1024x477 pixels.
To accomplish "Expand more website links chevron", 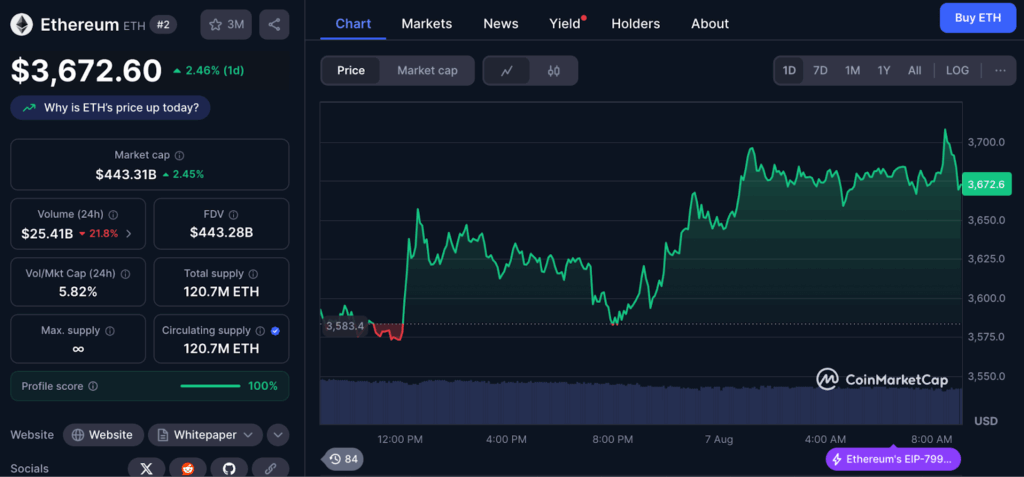I will pyautogui.click(x=277, y=435).
